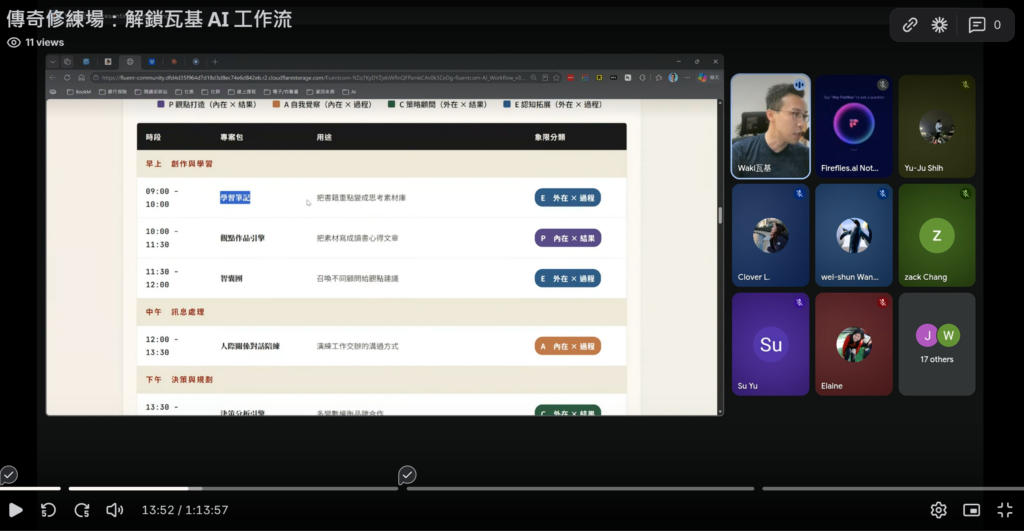Click 用途 column header
The height and width of the screenshot is (531, 1024).
pyautogui.click(x=324, y=137)
